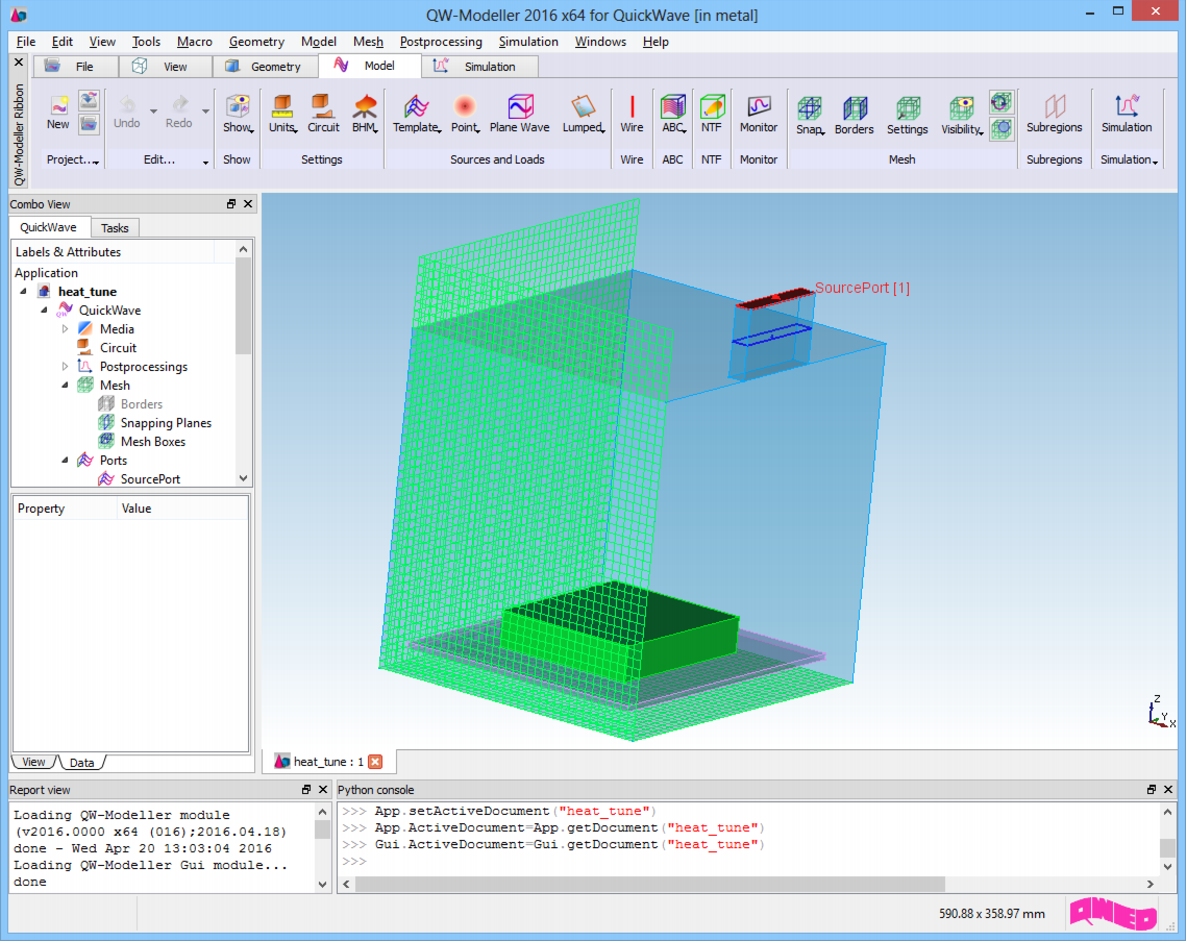Screen dimensions: 1187x943
Task: Add a Plane Wave source
Action: 519,113
